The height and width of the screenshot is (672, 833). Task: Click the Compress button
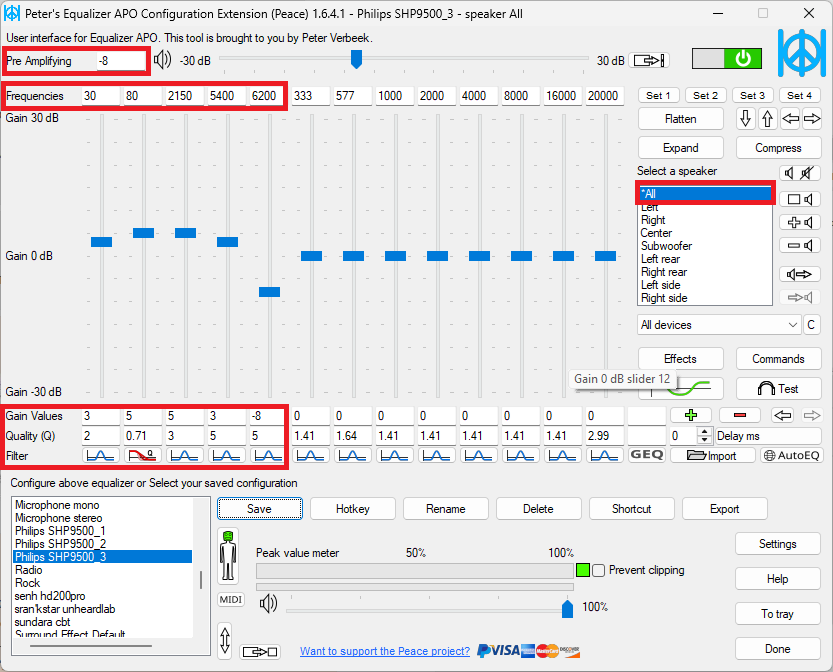coord(778,148)
